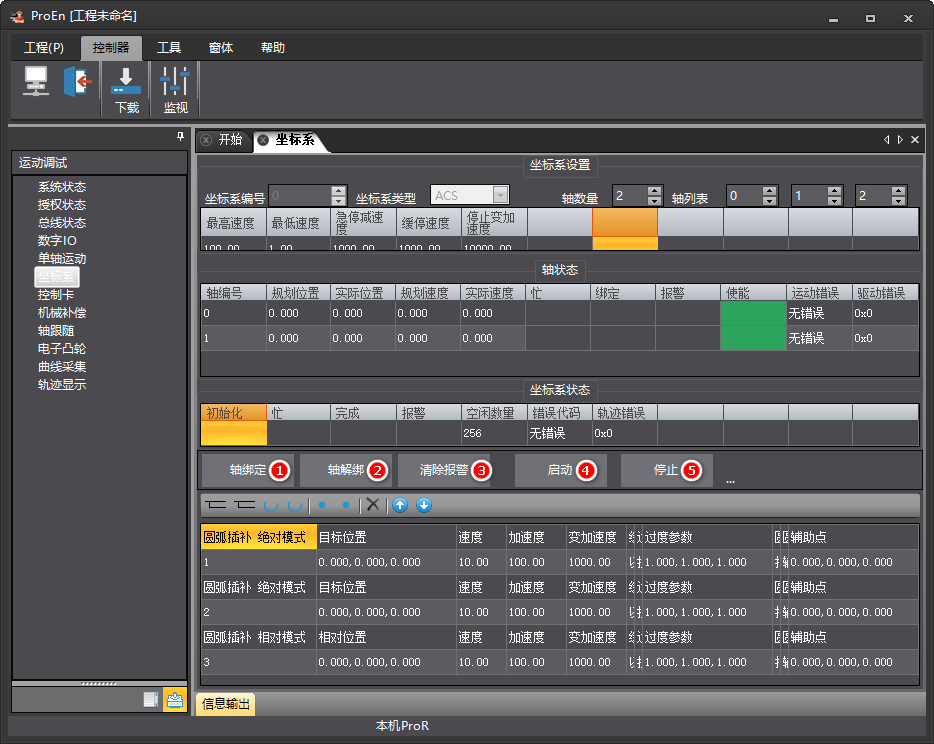
Task: Select 控制卡 in the sidebar
Action: [x=55, y=294]
